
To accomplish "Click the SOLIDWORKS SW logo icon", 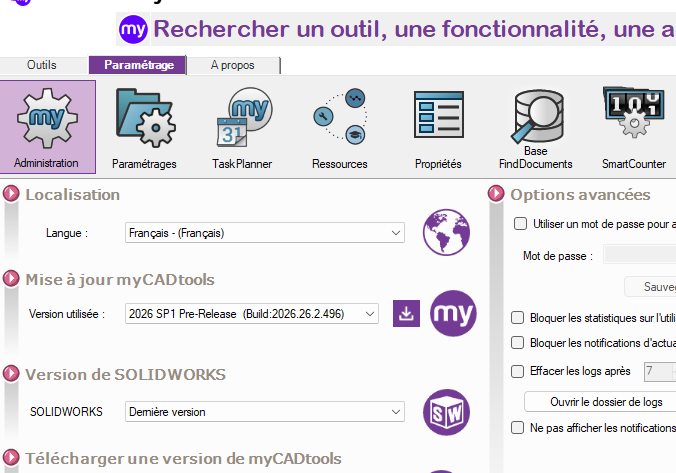I will coord(446,411).
